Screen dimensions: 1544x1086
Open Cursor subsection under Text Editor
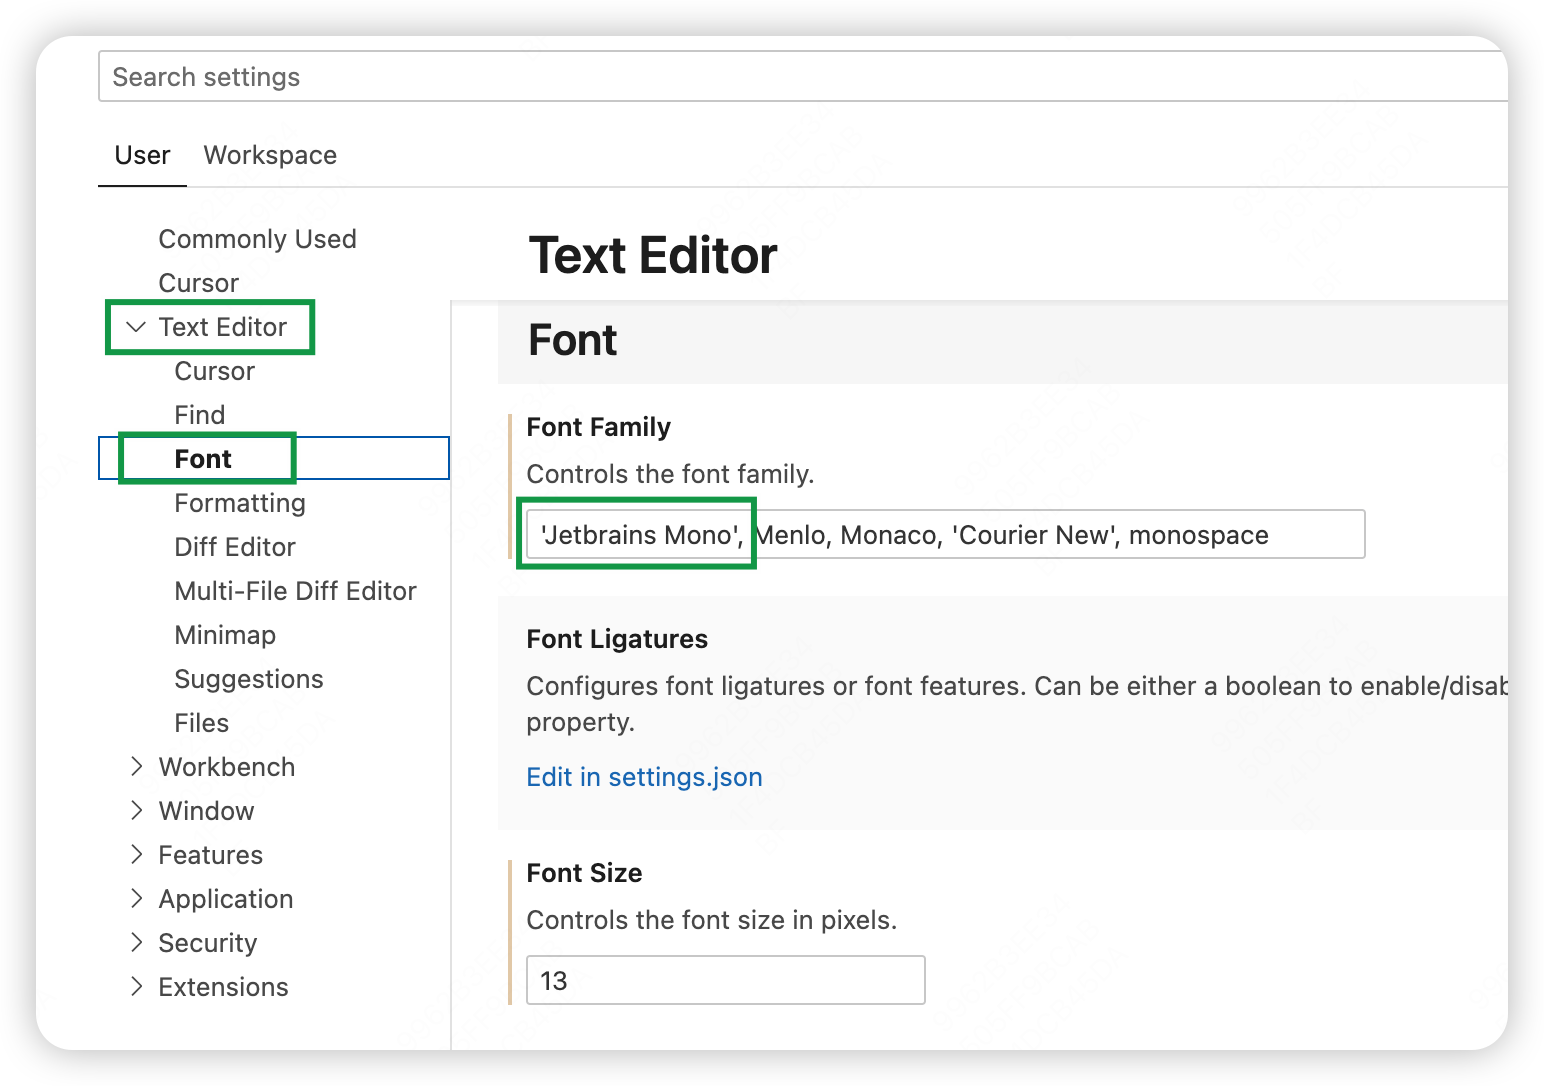tap(214, 371)
